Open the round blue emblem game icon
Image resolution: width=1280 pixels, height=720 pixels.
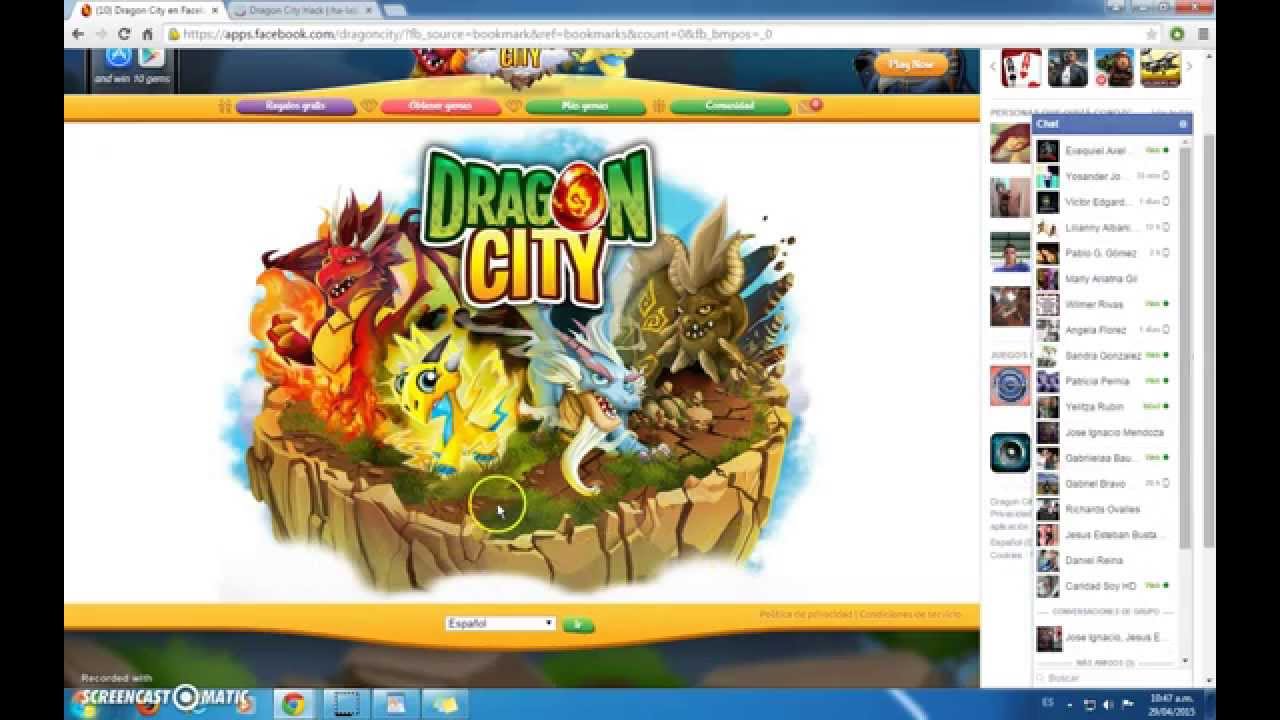(1010, 386)
